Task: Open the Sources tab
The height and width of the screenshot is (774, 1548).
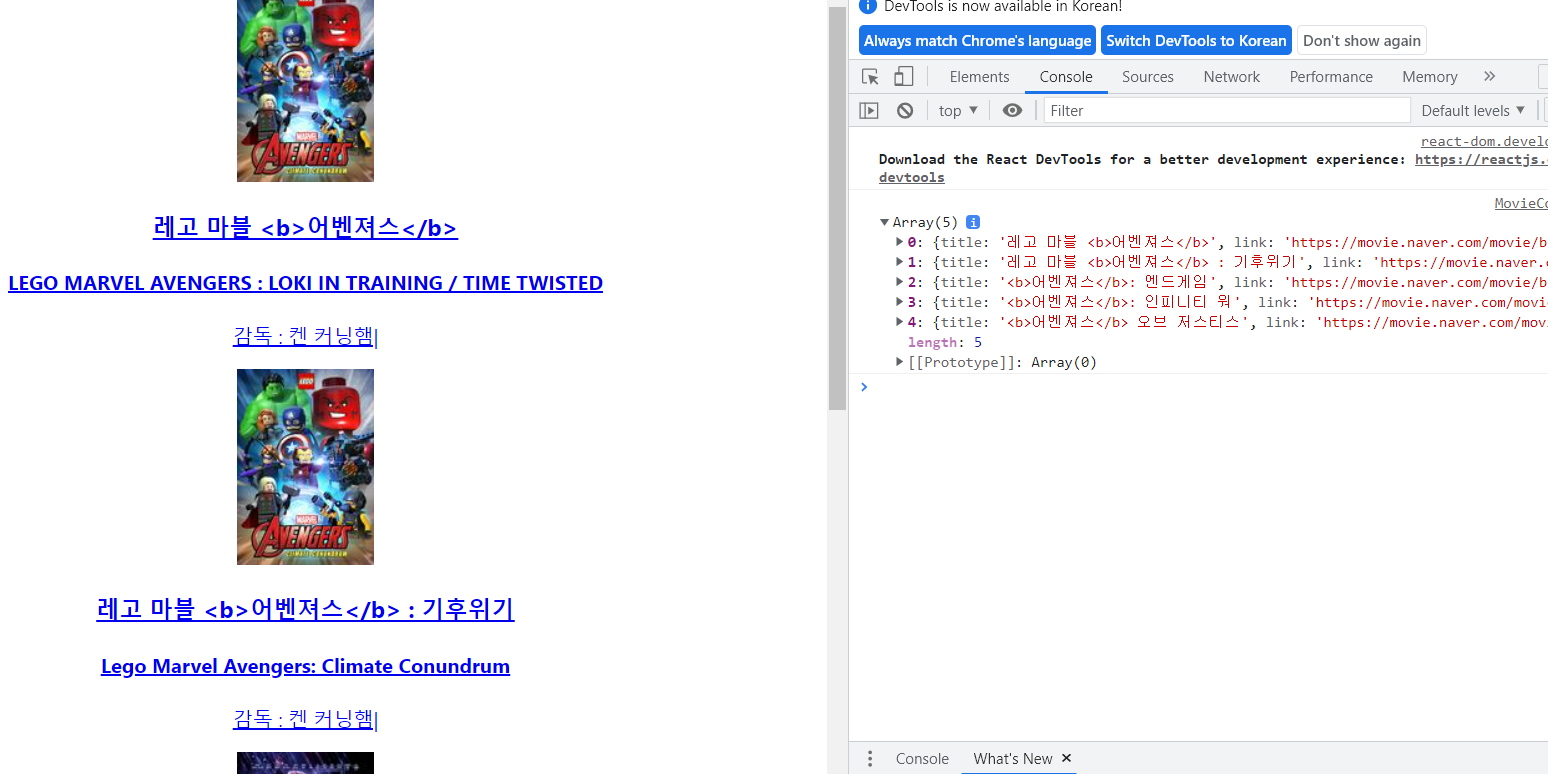Action: pyautogui.click(x=1147, y=77)
